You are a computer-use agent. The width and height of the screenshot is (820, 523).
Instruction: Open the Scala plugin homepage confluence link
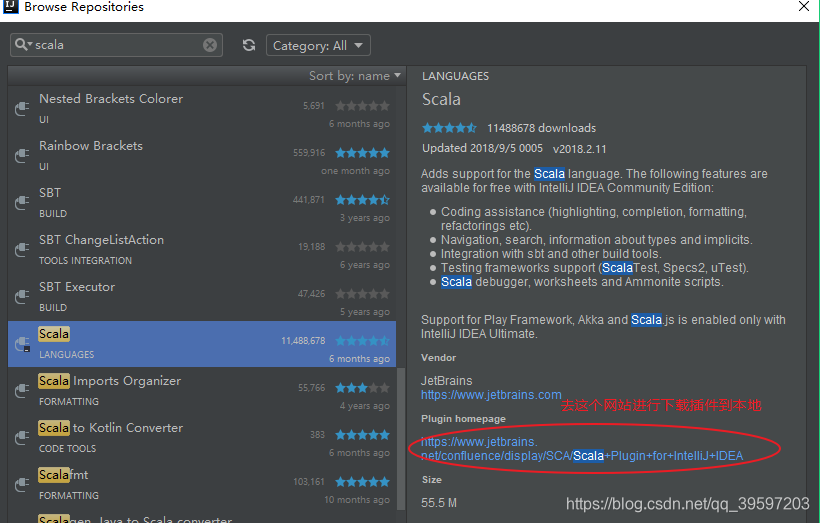pyautogui.click(x=582, y=449)
